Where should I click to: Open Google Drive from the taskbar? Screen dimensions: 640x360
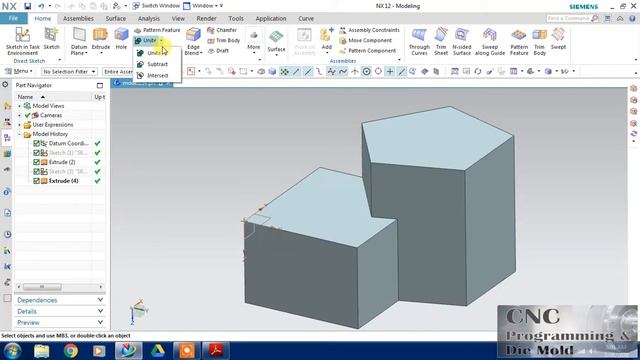coord(158,351)
